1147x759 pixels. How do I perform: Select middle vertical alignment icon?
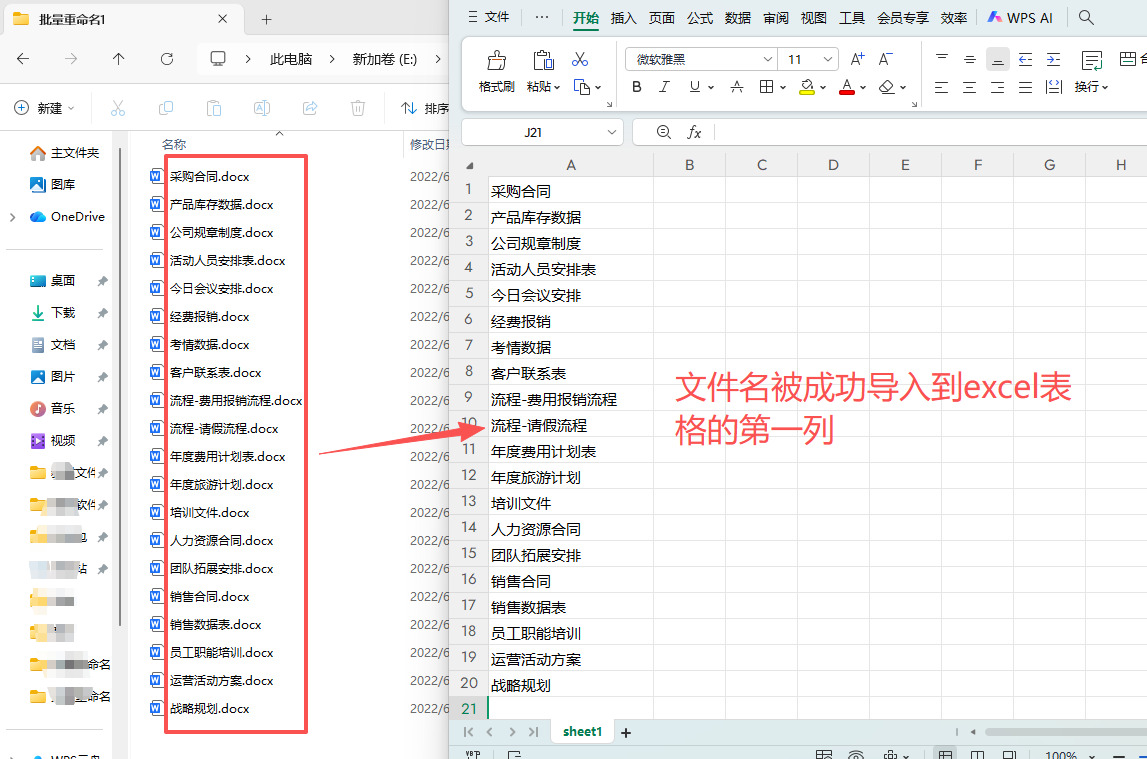click(x=969, y=59)
